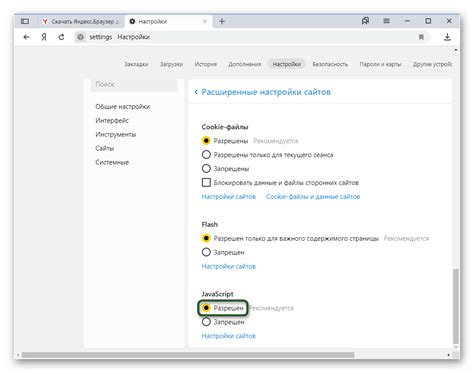Open the История section
This screenshot has height=373, width=474.
206,64
